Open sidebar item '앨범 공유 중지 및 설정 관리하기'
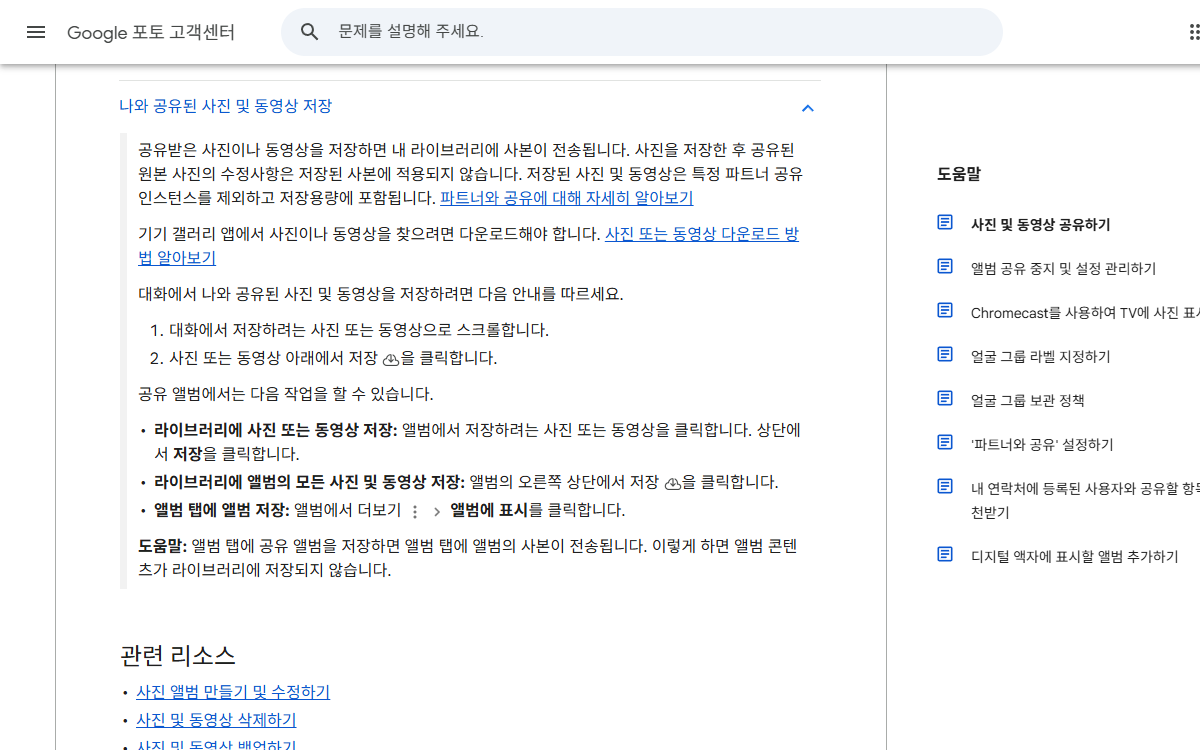The height and width of the screenshot is (750, 1200). (x=1063, y=269)
